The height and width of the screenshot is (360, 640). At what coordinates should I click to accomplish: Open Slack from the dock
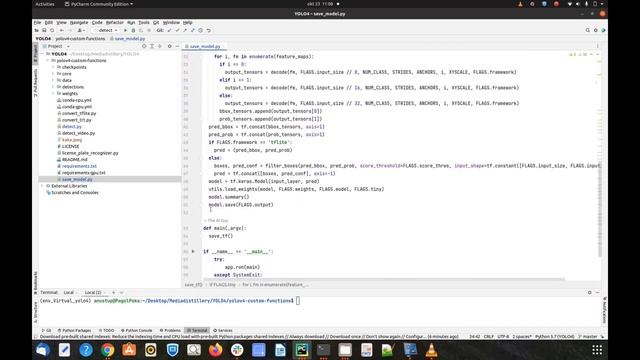237,350
